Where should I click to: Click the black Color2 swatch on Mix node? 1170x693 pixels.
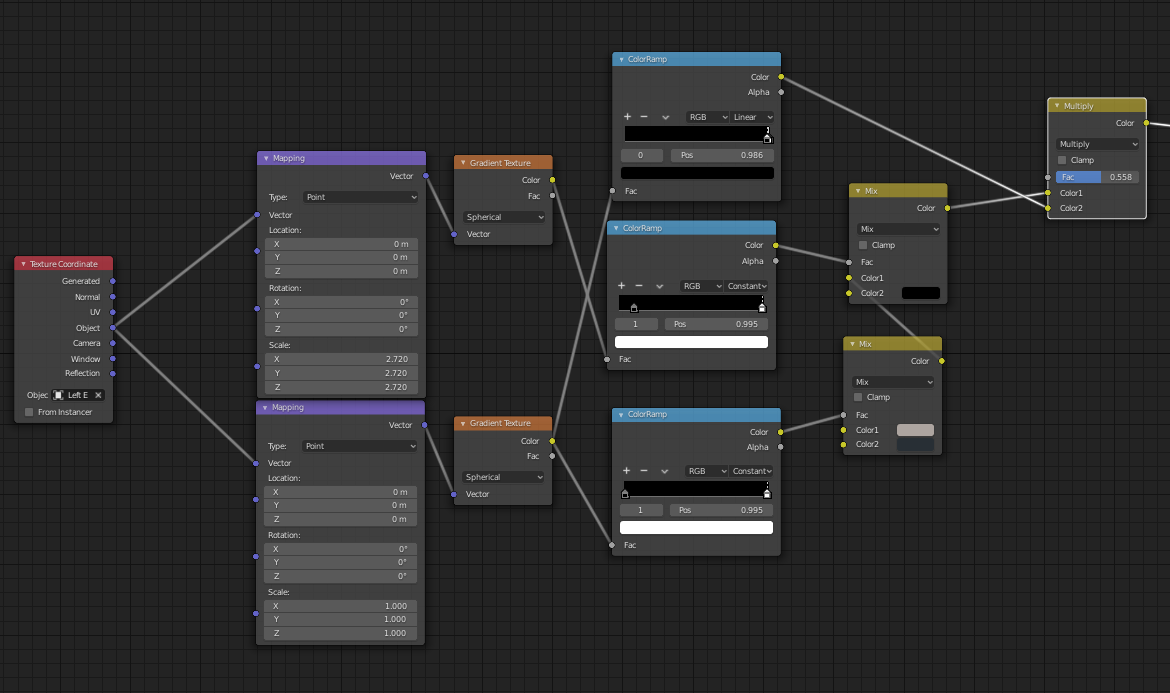point(921,293)
